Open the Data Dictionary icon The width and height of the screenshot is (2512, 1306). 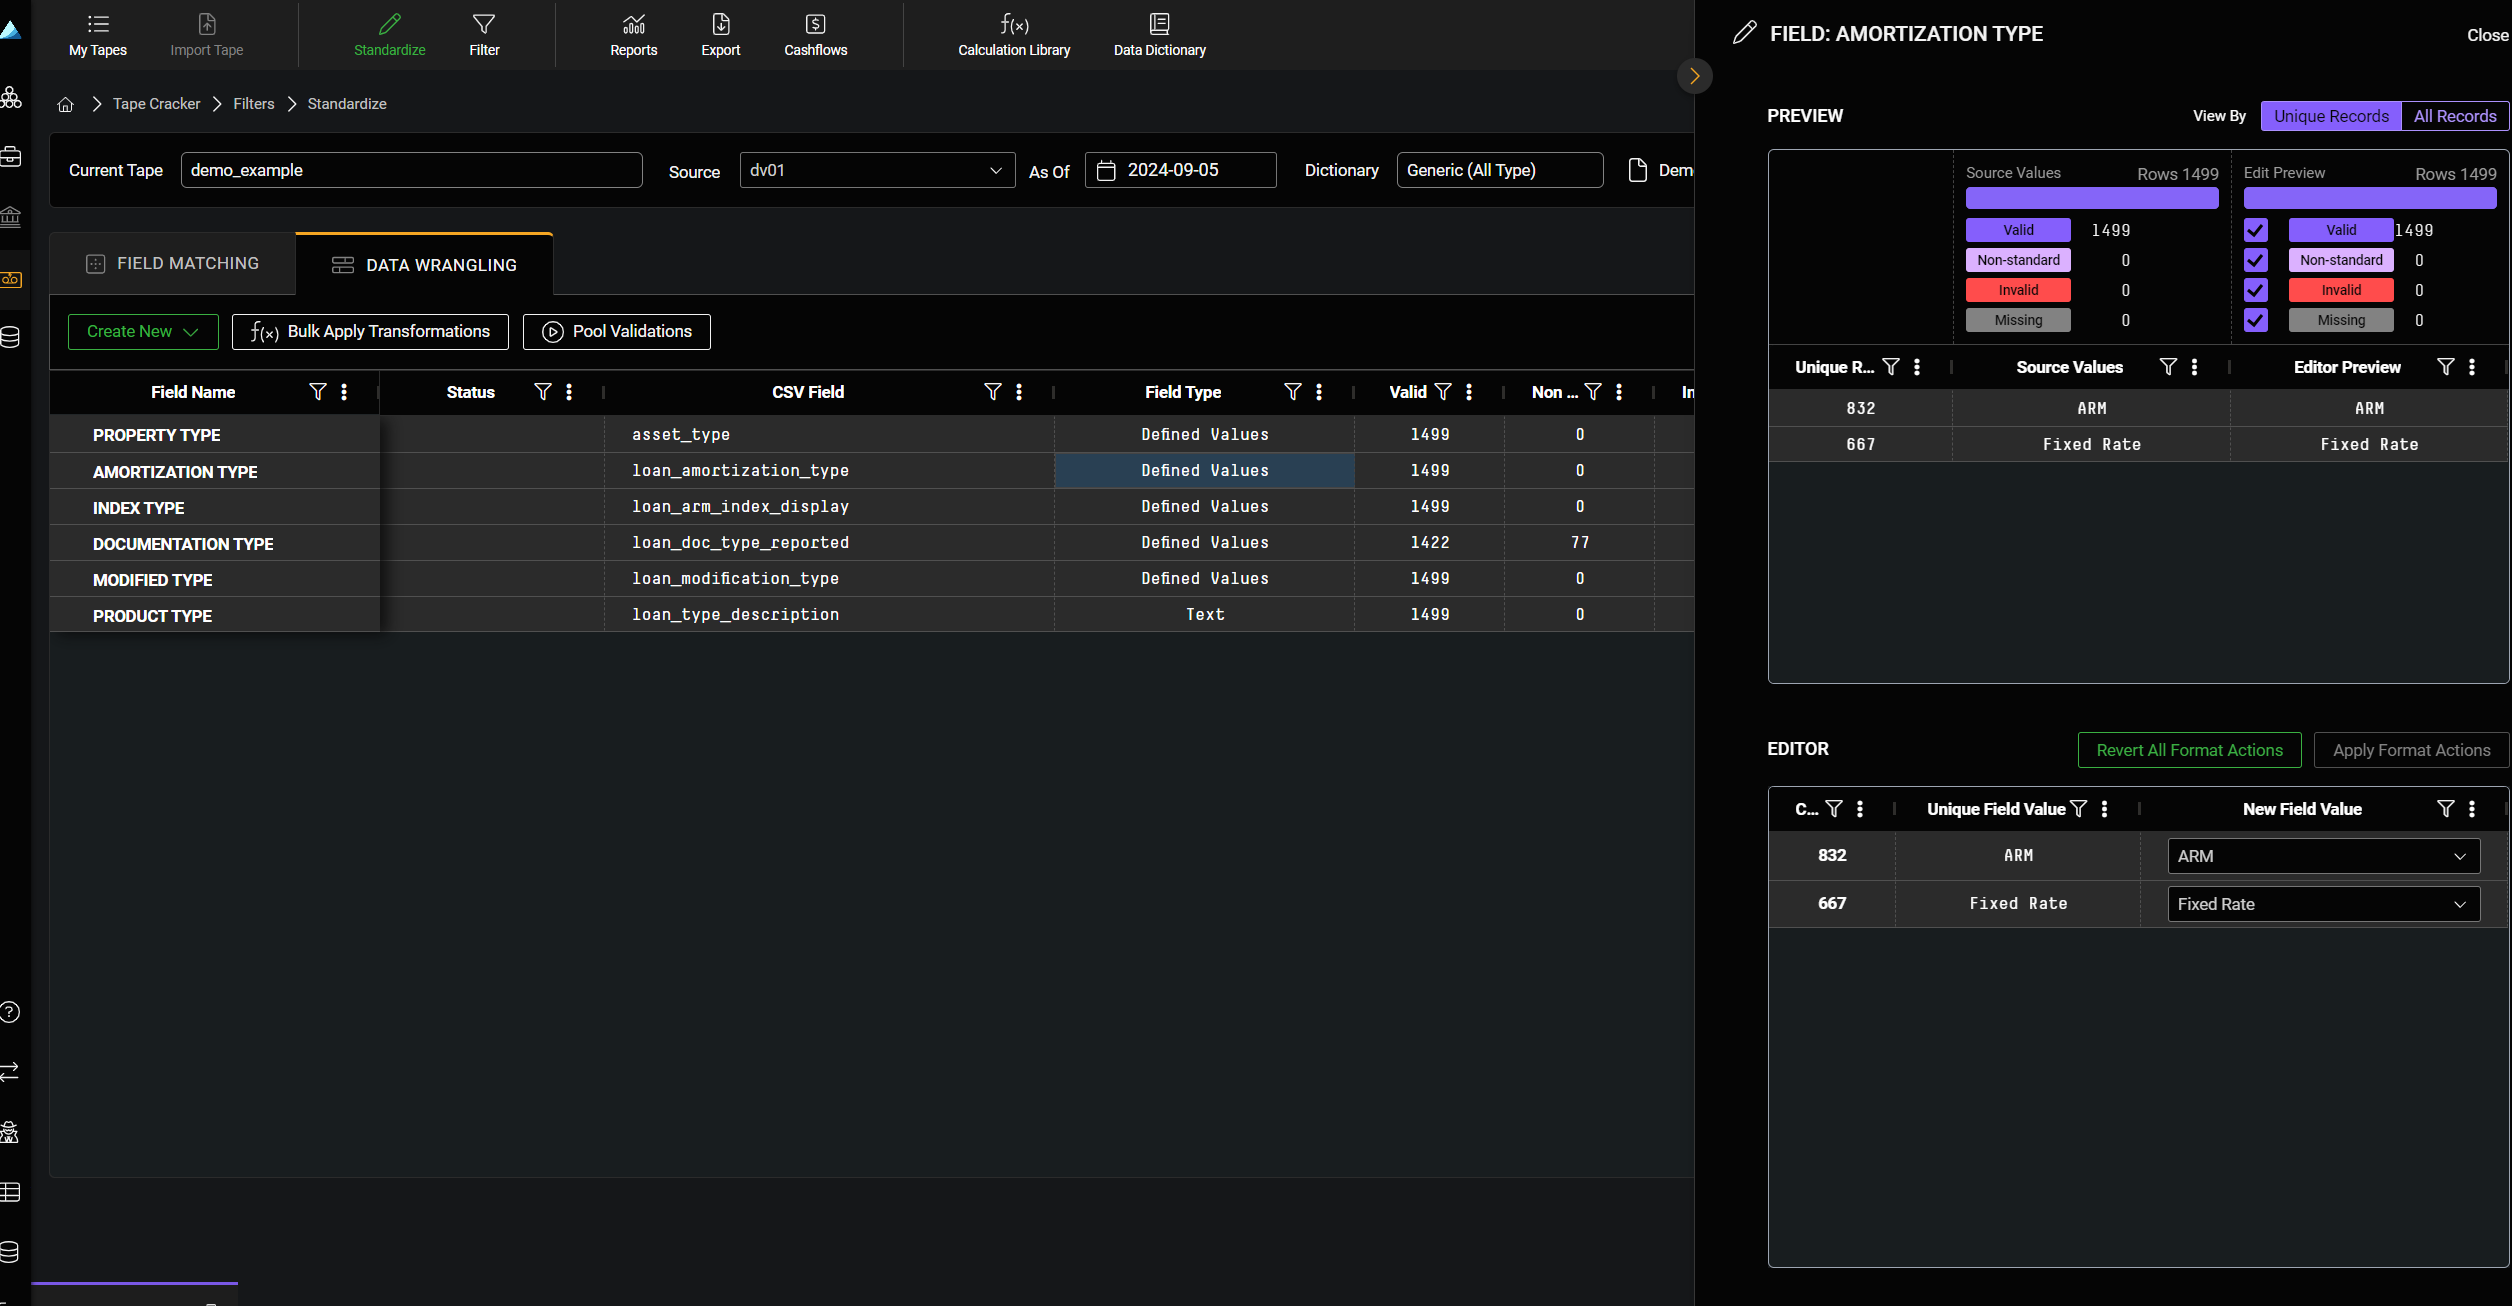click(1159, 25)
